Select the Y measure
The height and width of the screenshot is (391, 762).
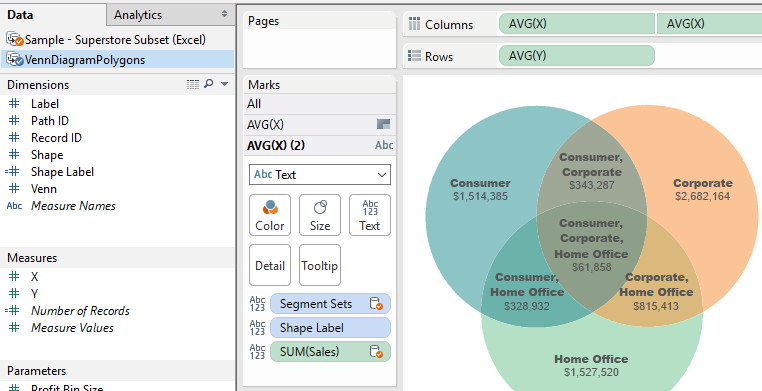tap(35, 294)
